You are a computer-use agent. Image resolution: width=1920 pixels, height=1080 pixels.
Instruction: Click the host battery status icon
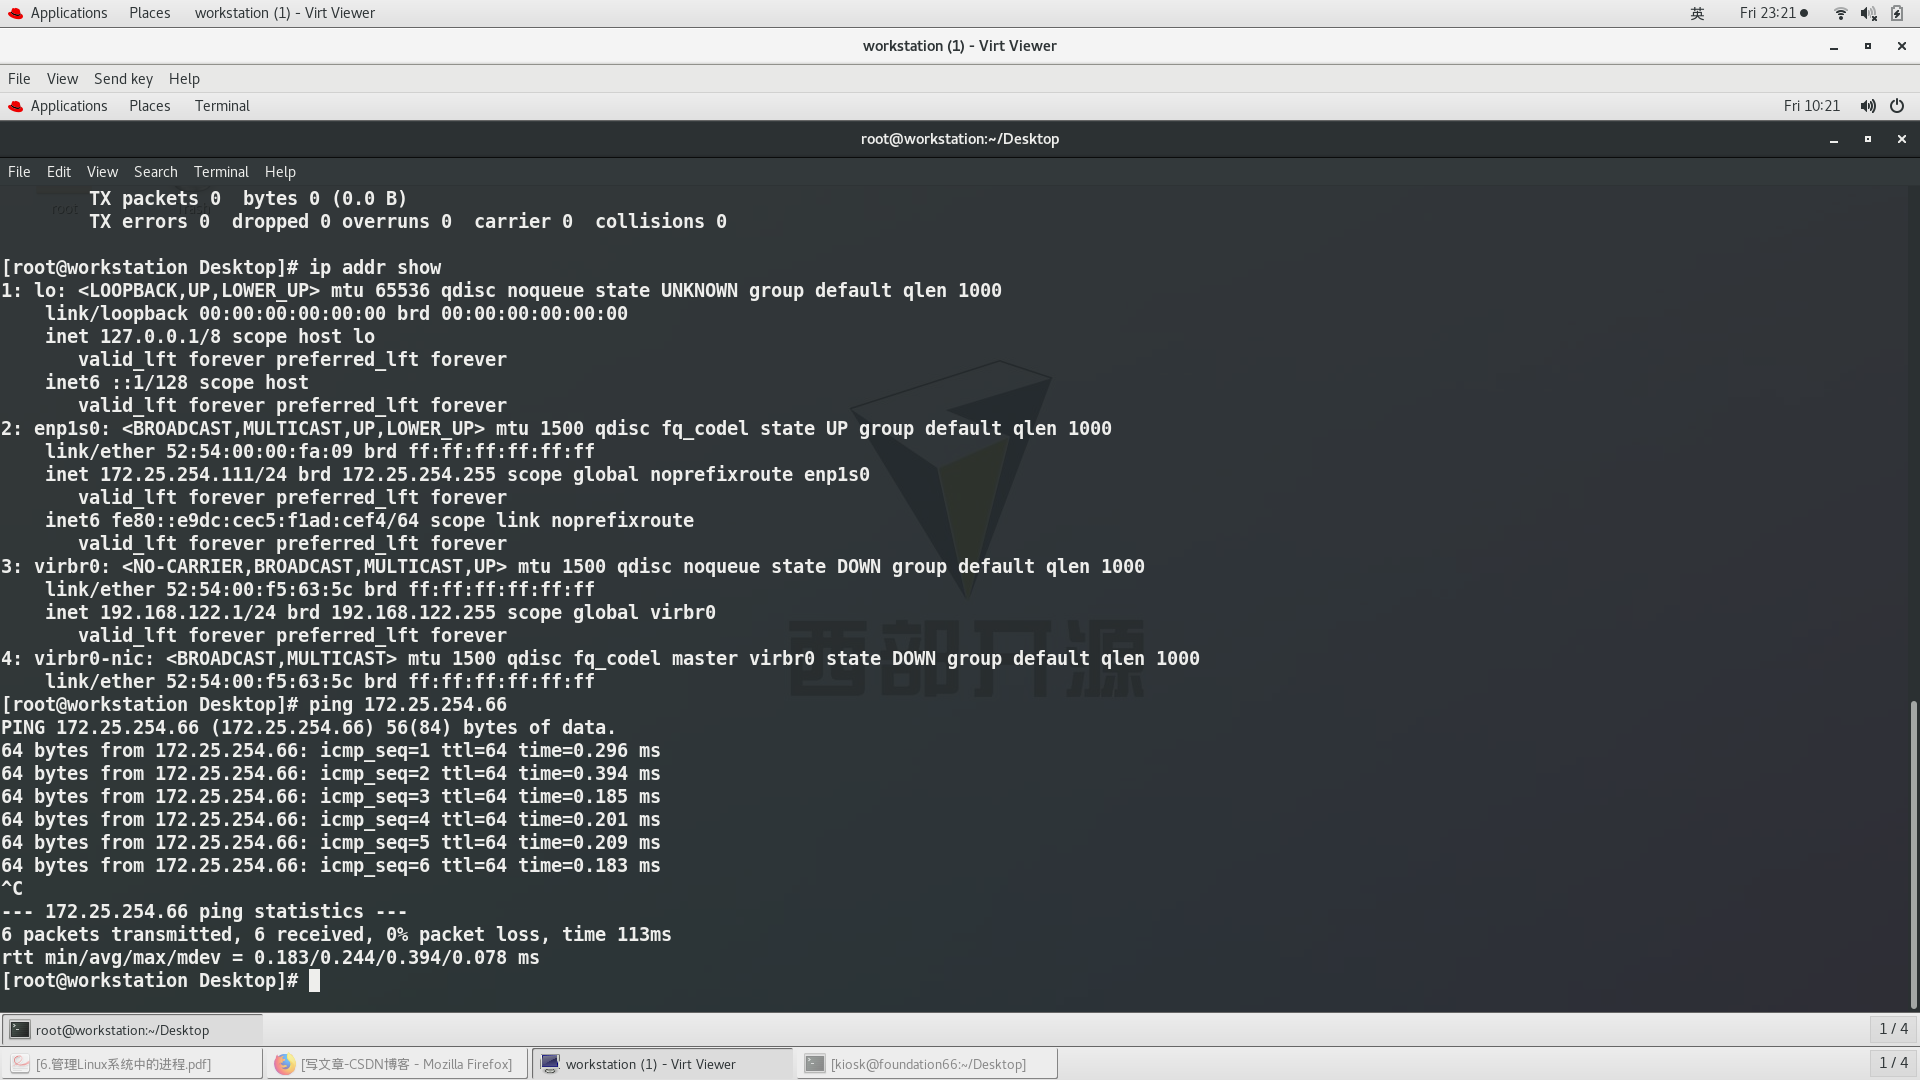coord(1897,13)
